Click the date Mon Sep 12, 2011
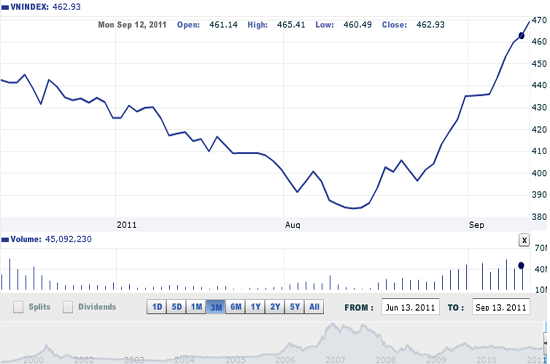550x364 pixels. [x=132, y=25]
